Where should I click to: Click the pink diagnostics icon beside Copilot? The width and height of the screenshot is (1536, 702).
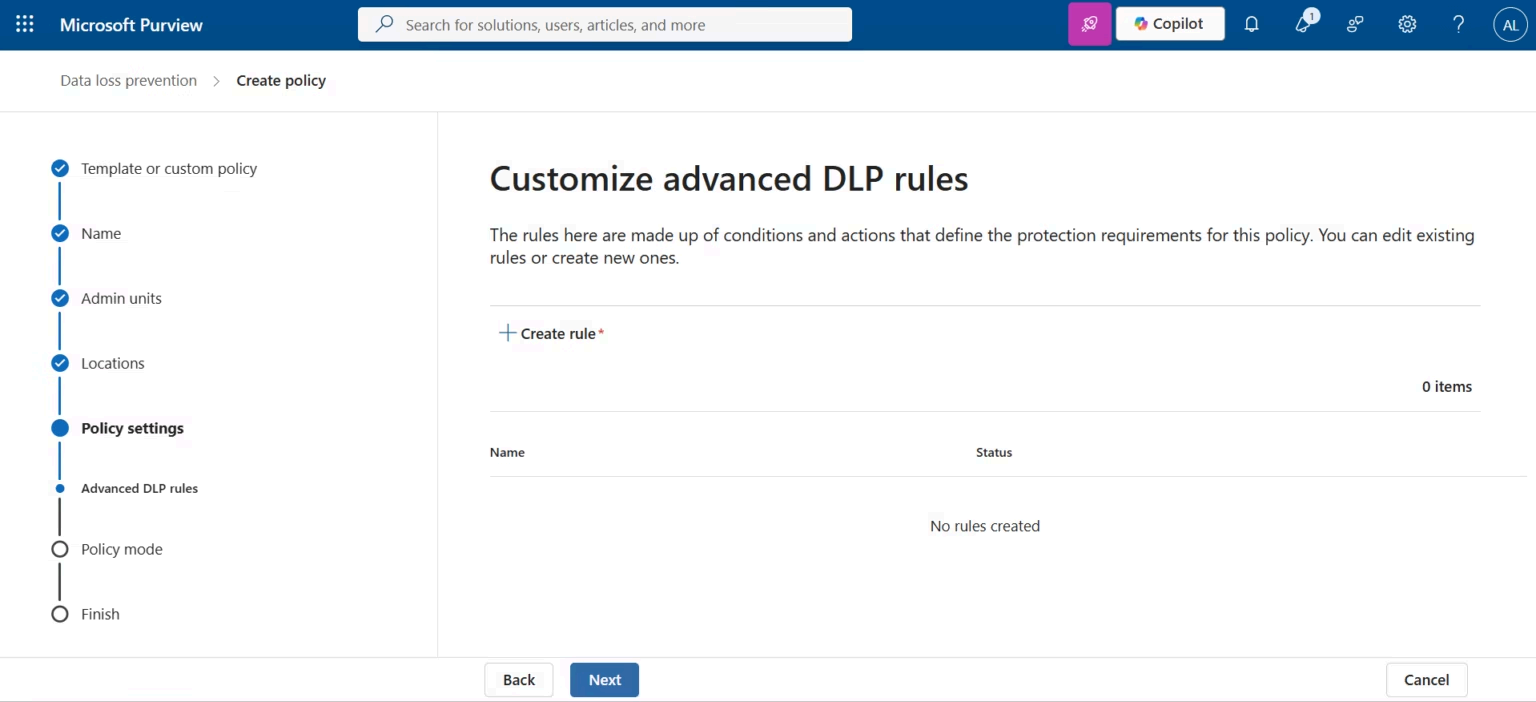[x=1090, y=24]
